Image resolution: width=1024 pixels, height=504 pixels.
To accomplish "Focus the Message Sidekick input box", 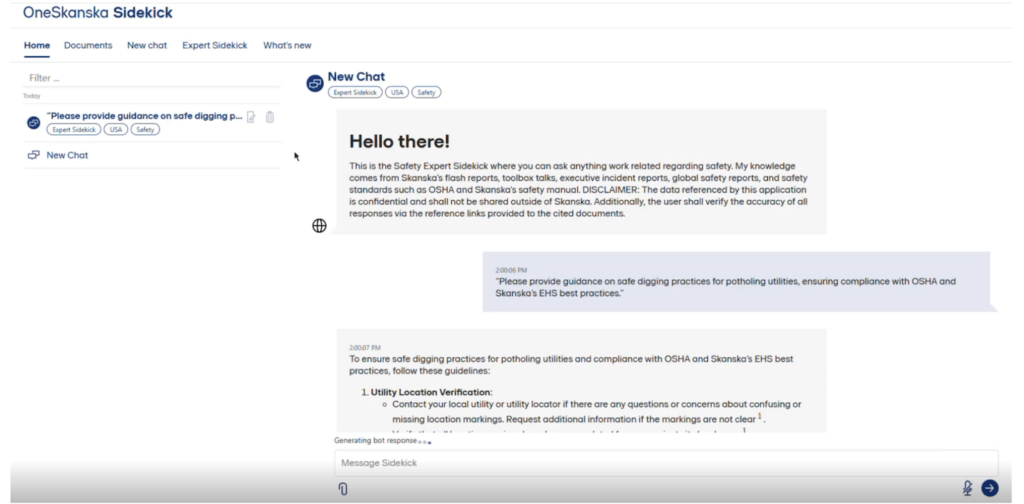I will (x=666, y=463).
